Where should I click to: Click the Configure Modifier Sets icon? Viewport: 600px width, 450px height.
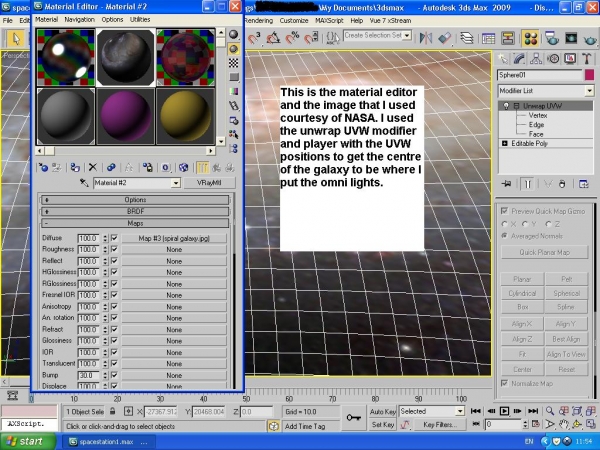tap(584, 184)
